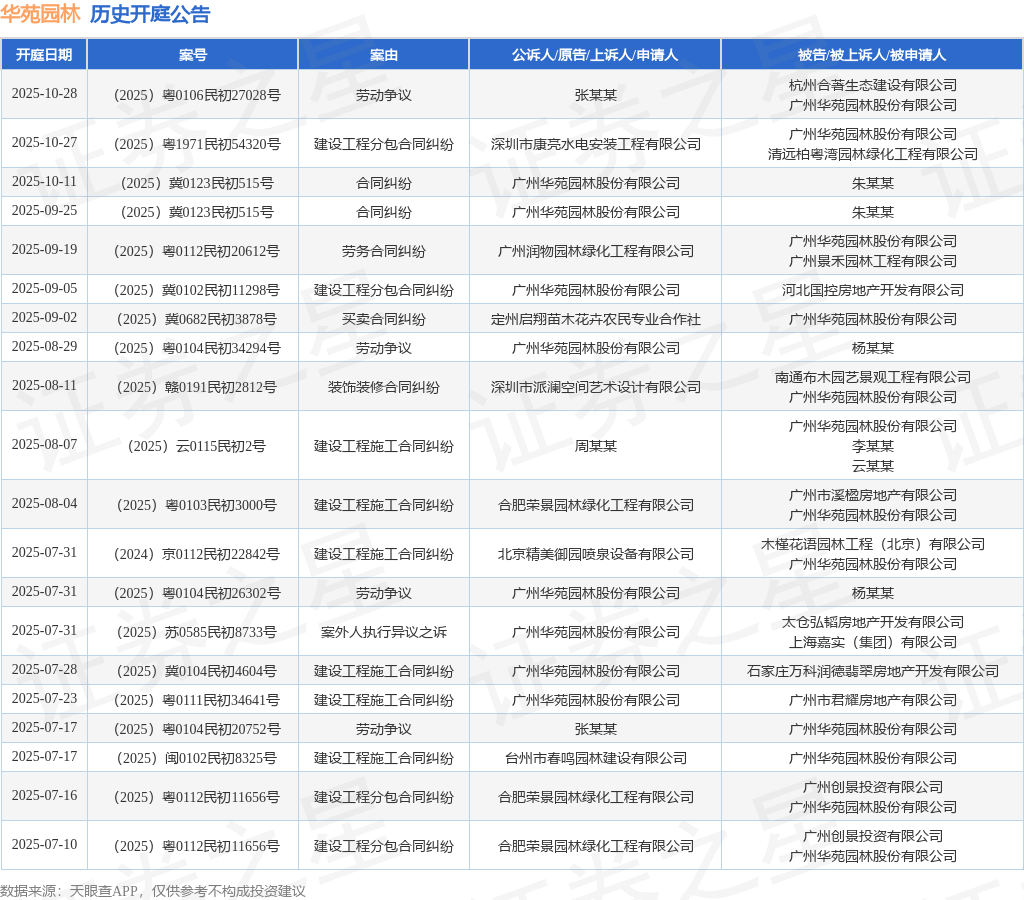Click date cell 2025-10-27
The image size is (1024, 900).
point(44,142)
